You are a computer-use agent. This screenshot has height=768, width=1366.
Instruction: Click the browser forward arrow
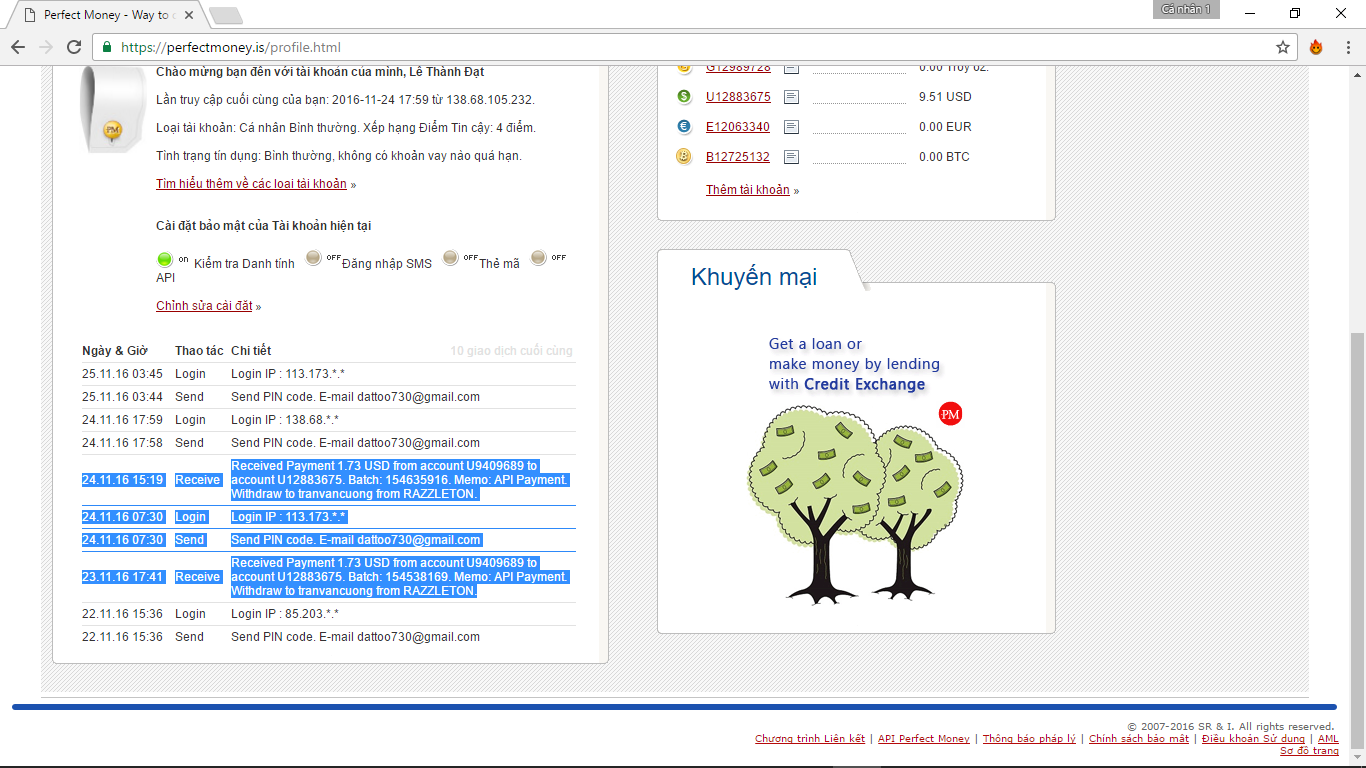coord(46,47)
